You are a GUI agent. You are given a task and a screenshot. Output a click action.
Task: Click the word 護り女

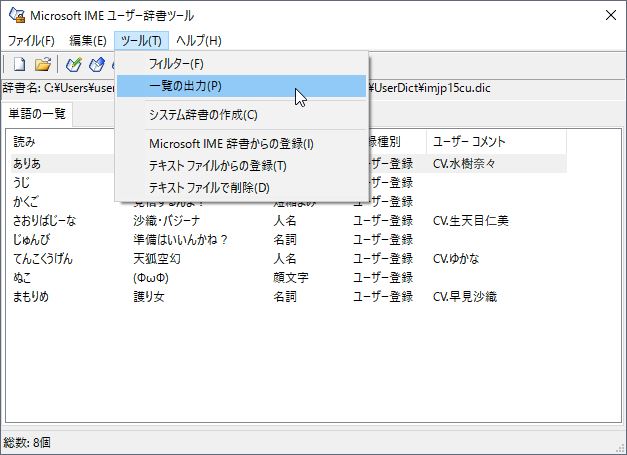[x=149, y=297]
